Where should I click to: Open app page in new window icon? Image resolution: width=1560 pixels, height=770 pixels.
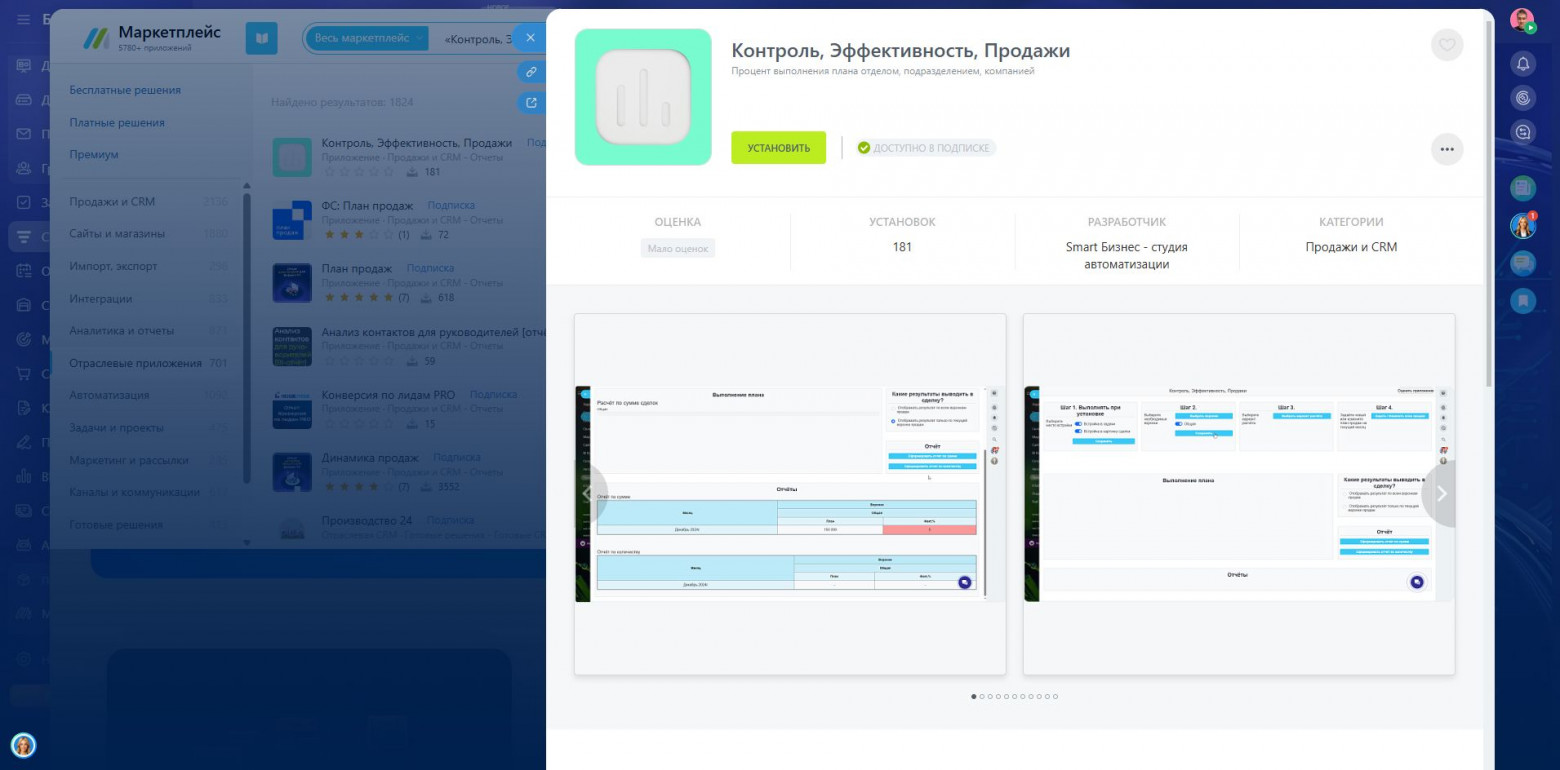pos(531,102)
